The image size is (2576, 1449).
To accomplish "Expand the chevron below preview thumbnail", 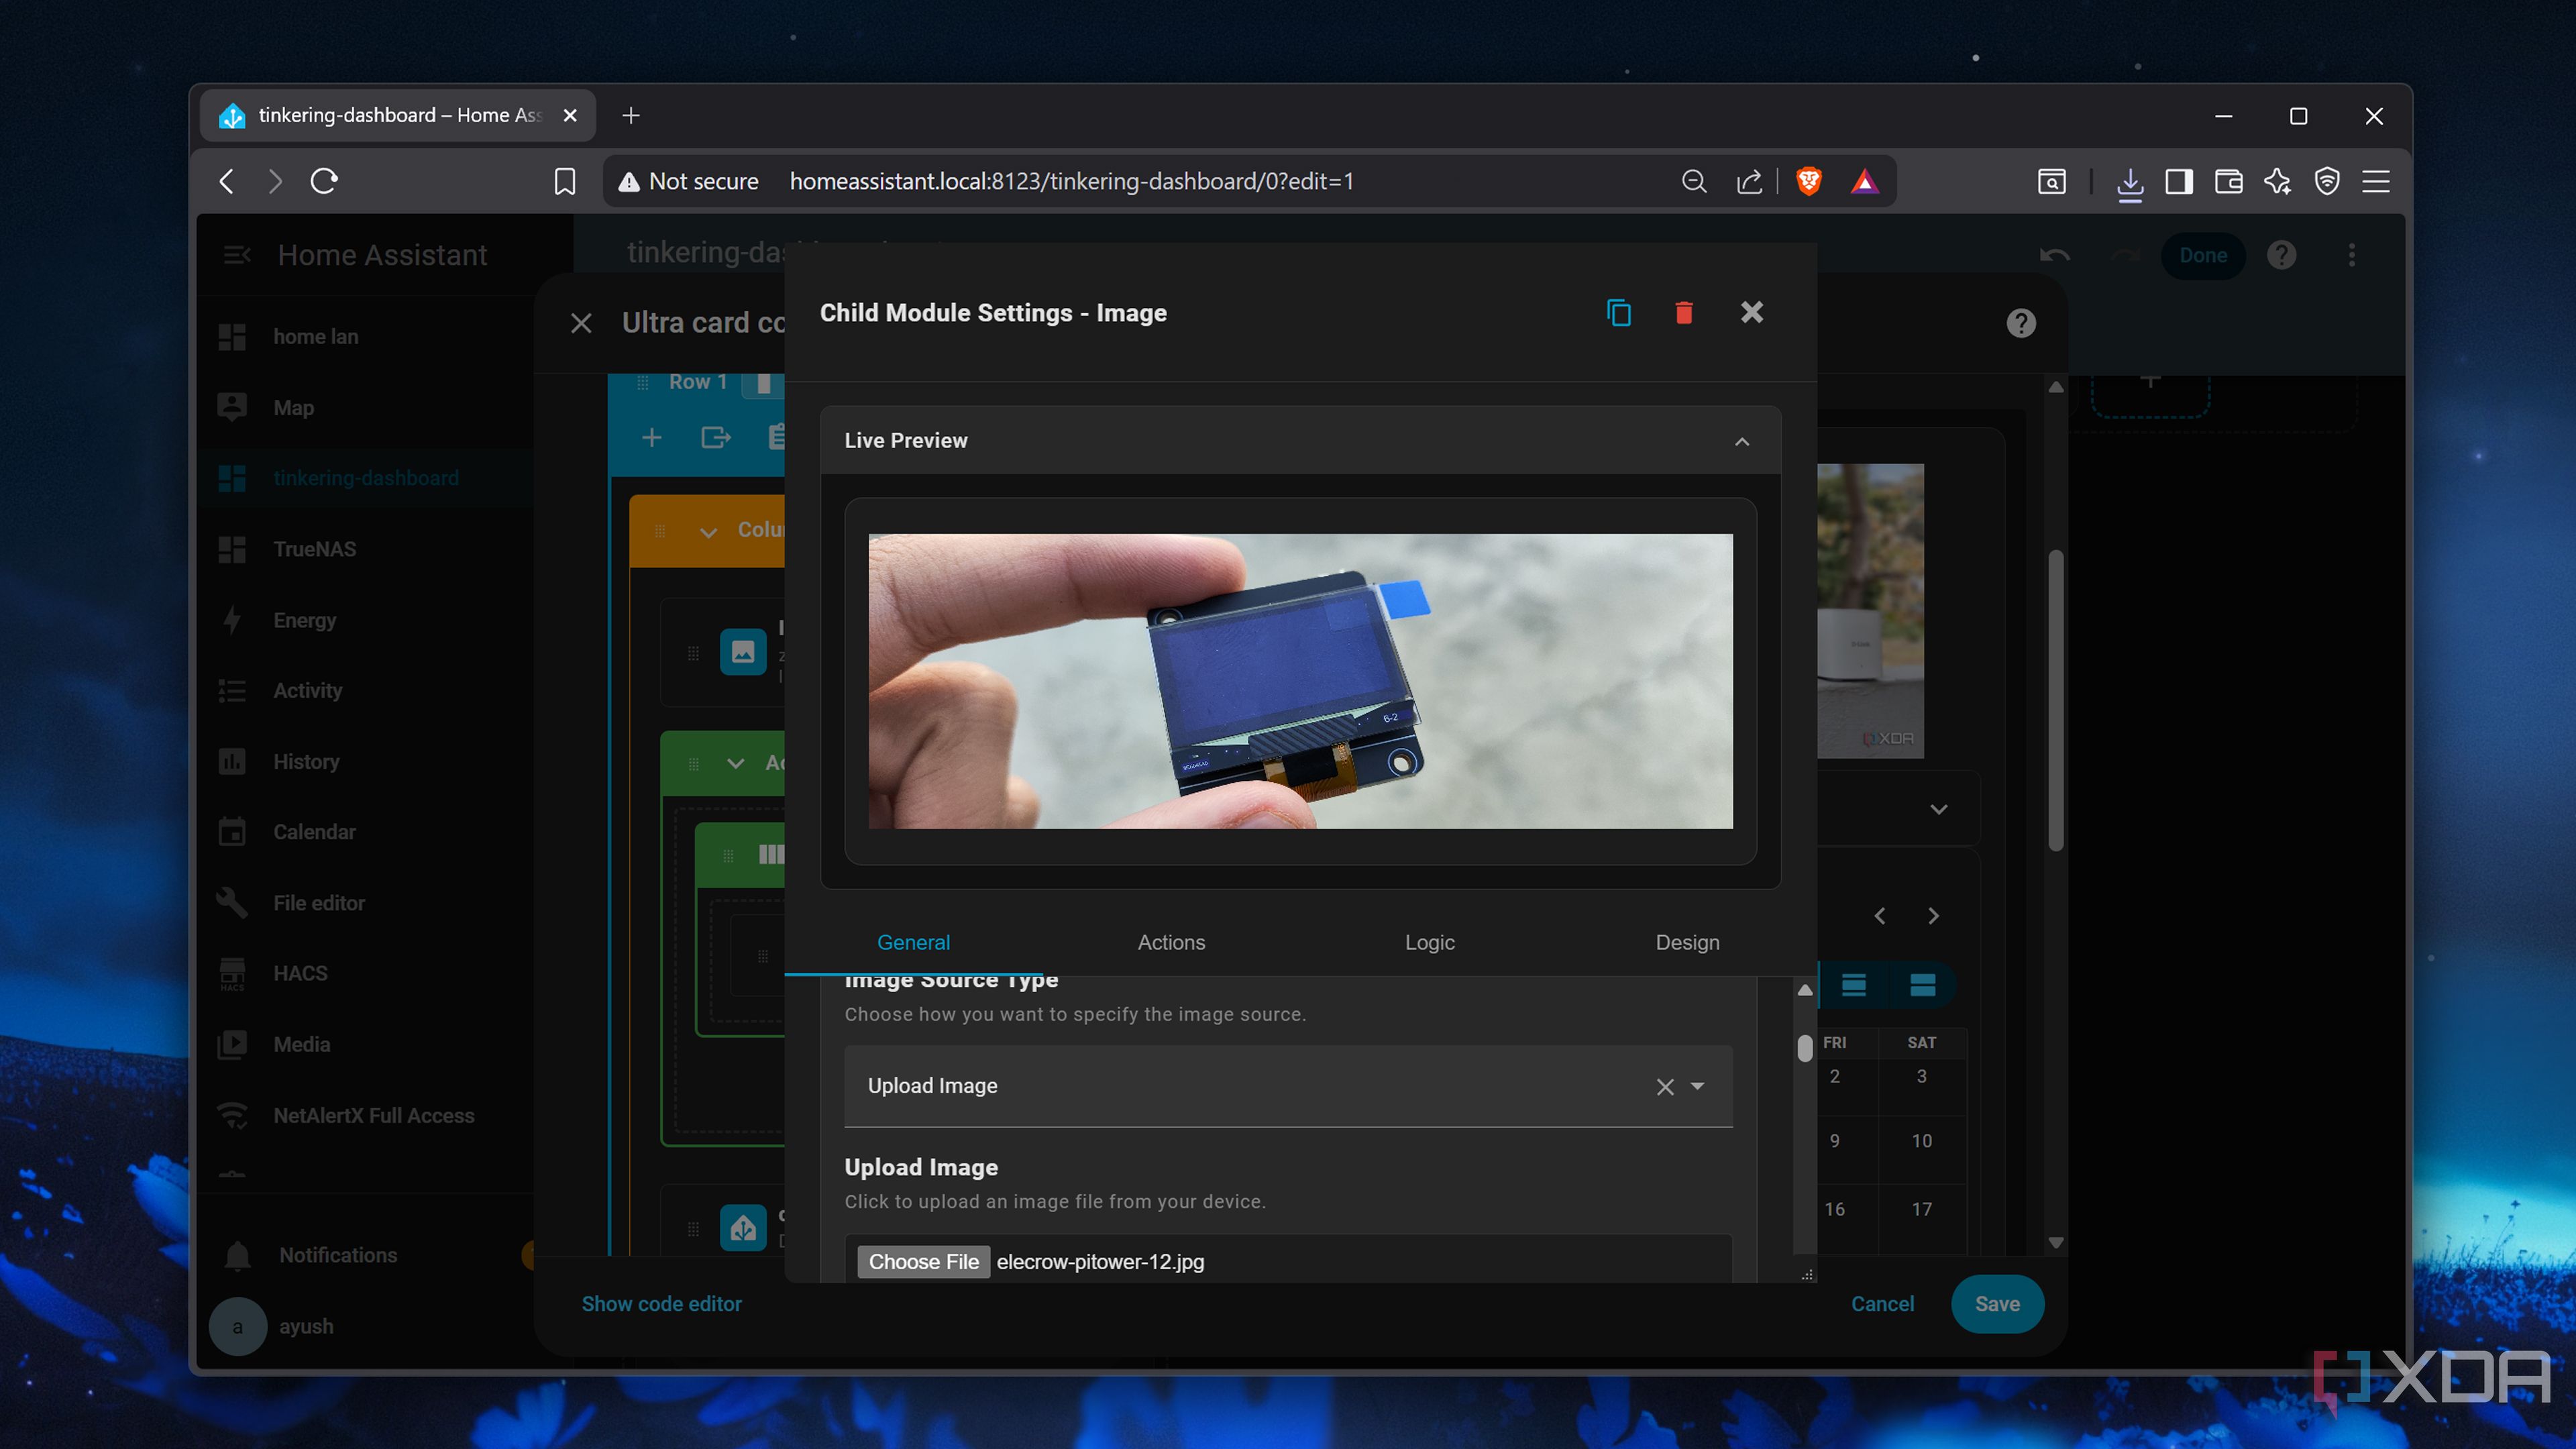I will coord(1938,809).
